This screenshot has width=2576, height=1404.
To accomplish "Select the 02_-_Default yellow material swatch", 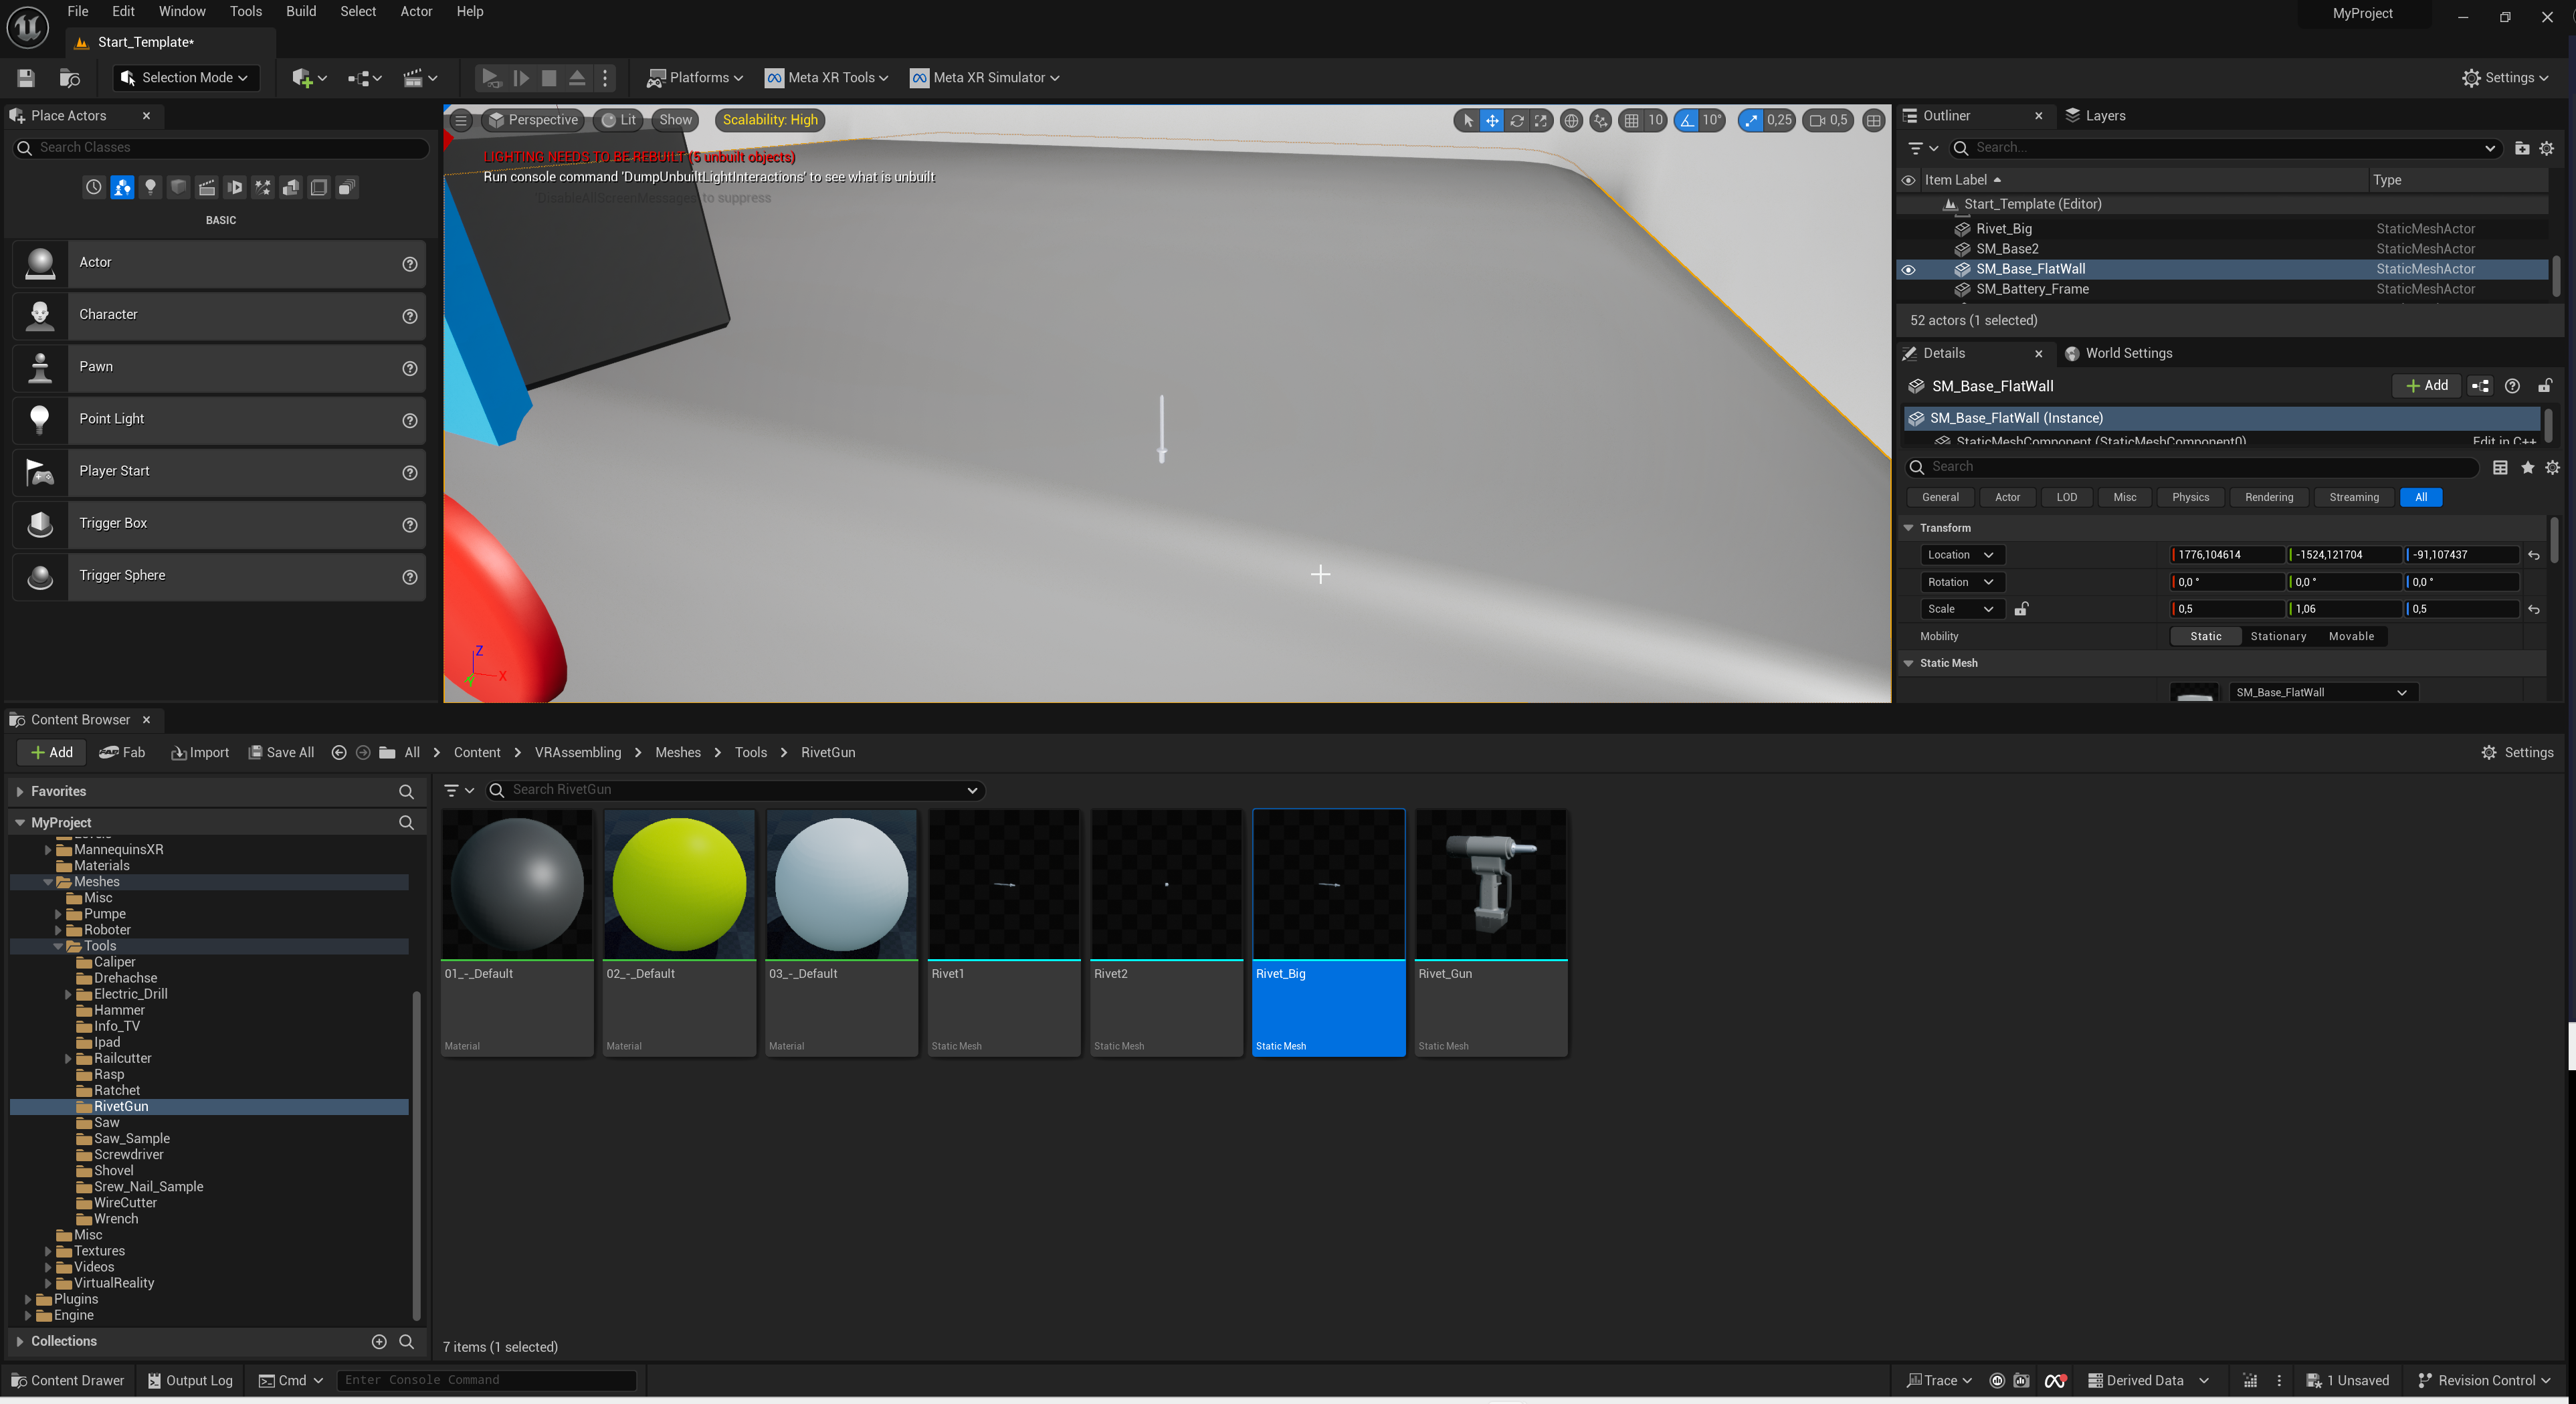I will (x=679, y=884).
